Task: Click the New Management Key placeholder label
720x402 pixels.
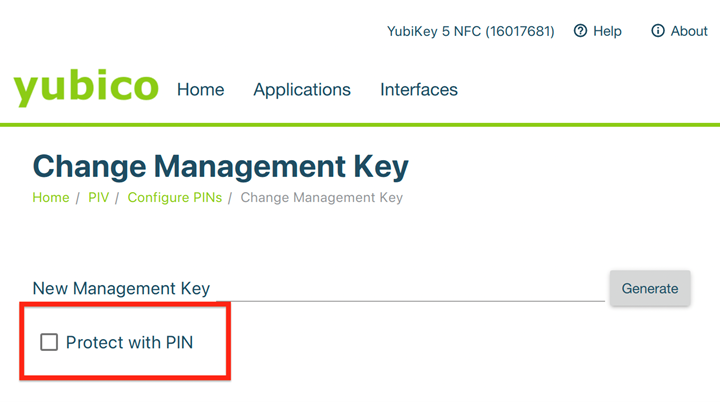Action: point(121,288)
